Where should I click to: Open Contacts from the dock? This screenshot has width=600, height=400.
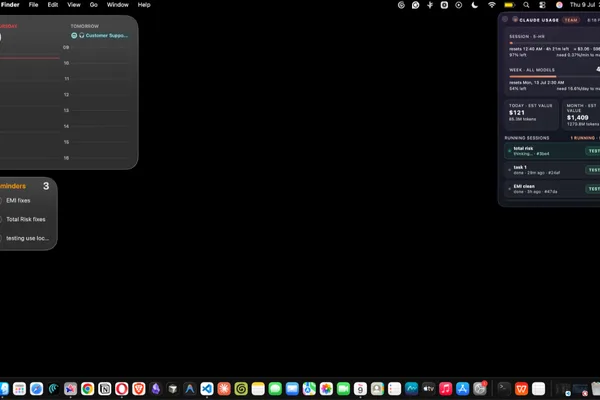[377, 389]
